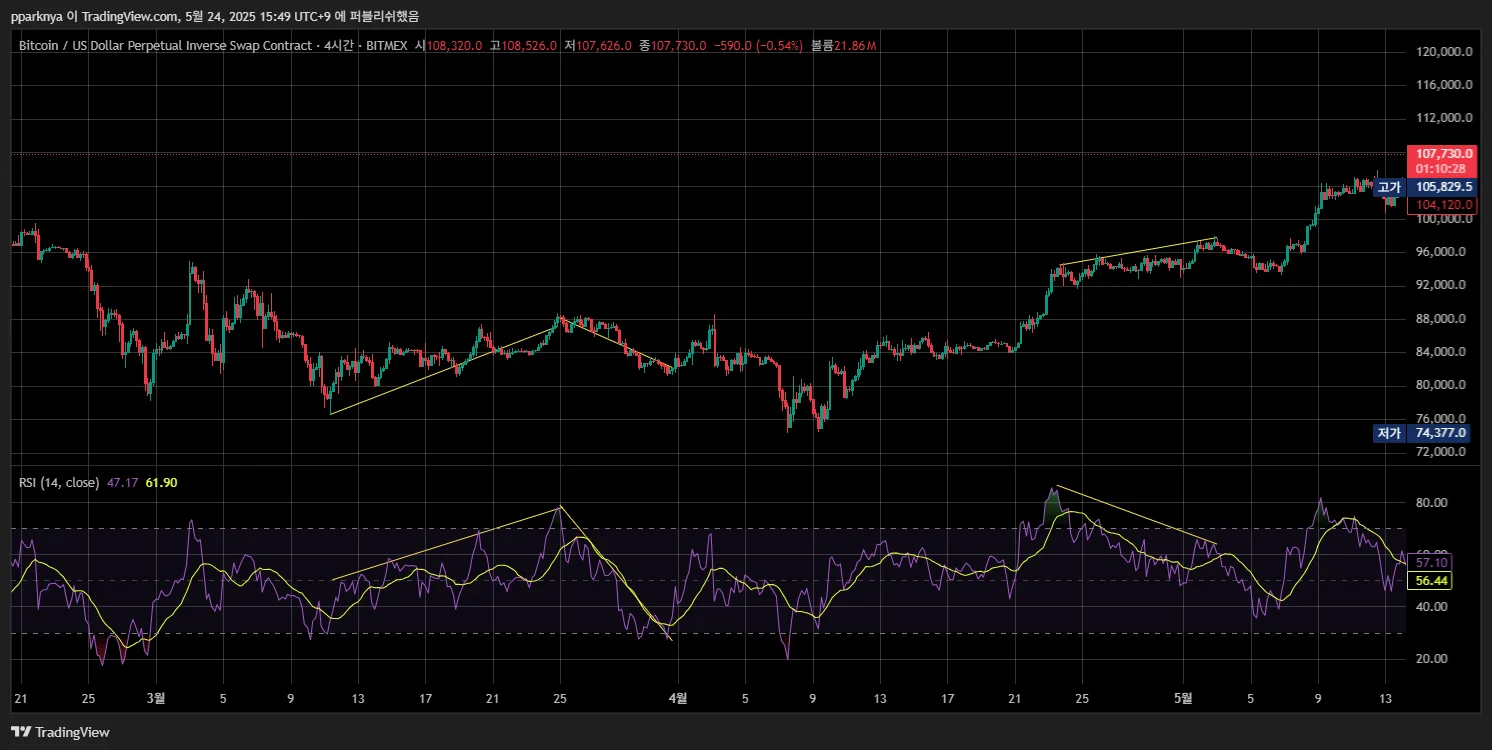Click the "100,000.0" price scale label

pos(1445,219)
